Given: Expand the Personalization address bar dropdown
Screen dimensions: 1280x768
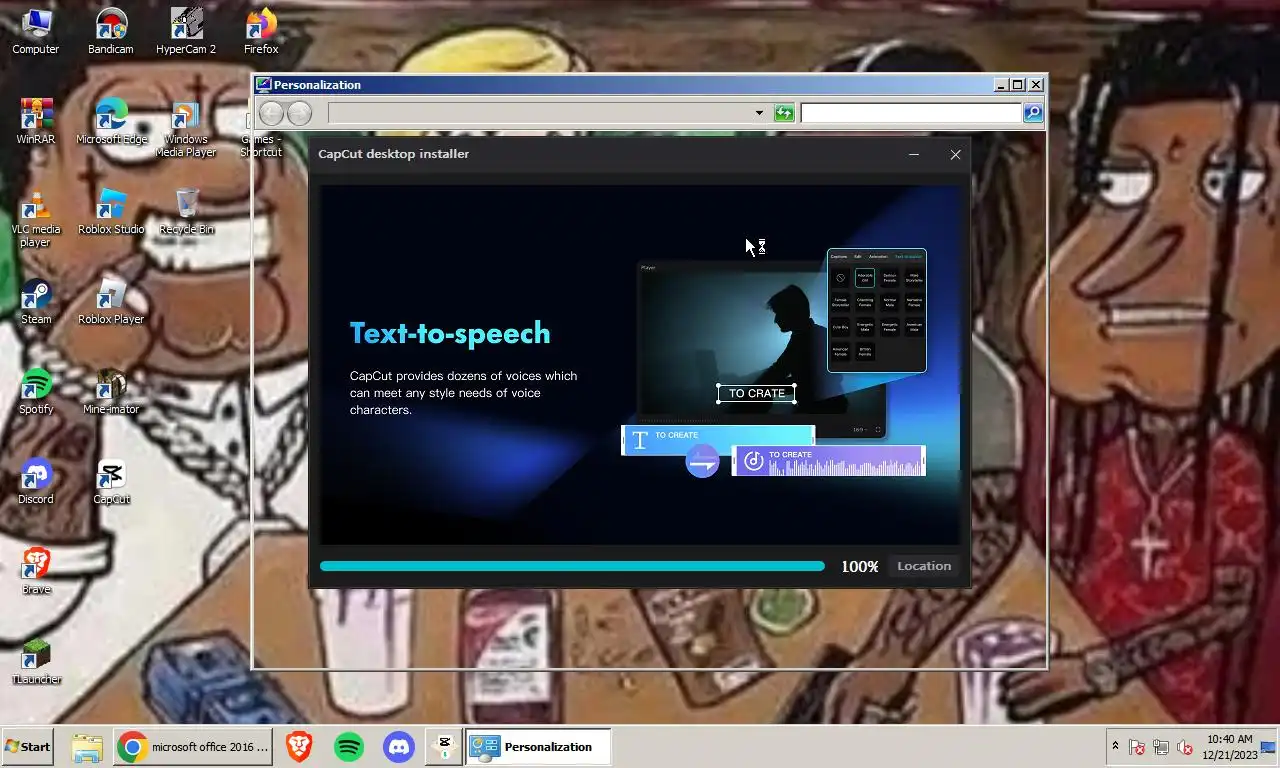Looking at the screenshot, I should coord(759,113).
